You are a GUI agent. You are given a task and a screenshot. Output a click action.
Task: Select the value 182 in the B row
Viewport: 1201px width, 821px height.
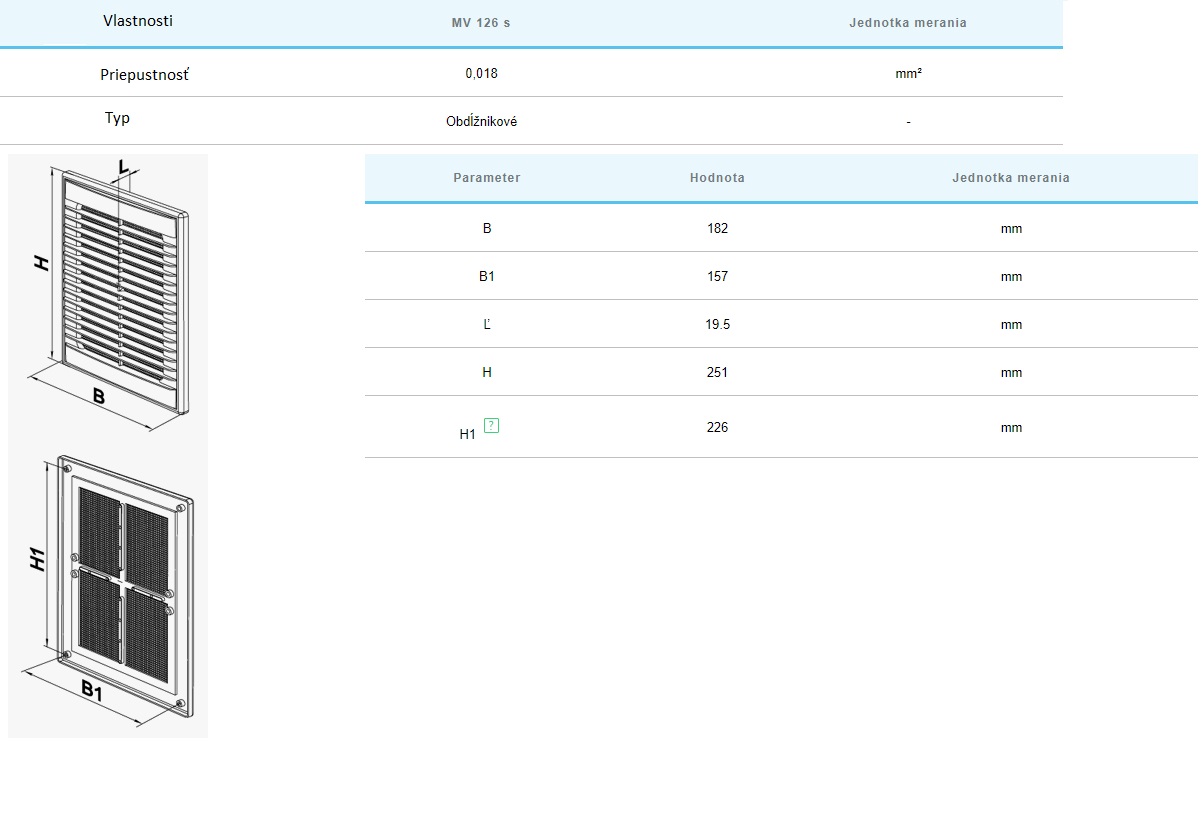(x=717, y=228)
